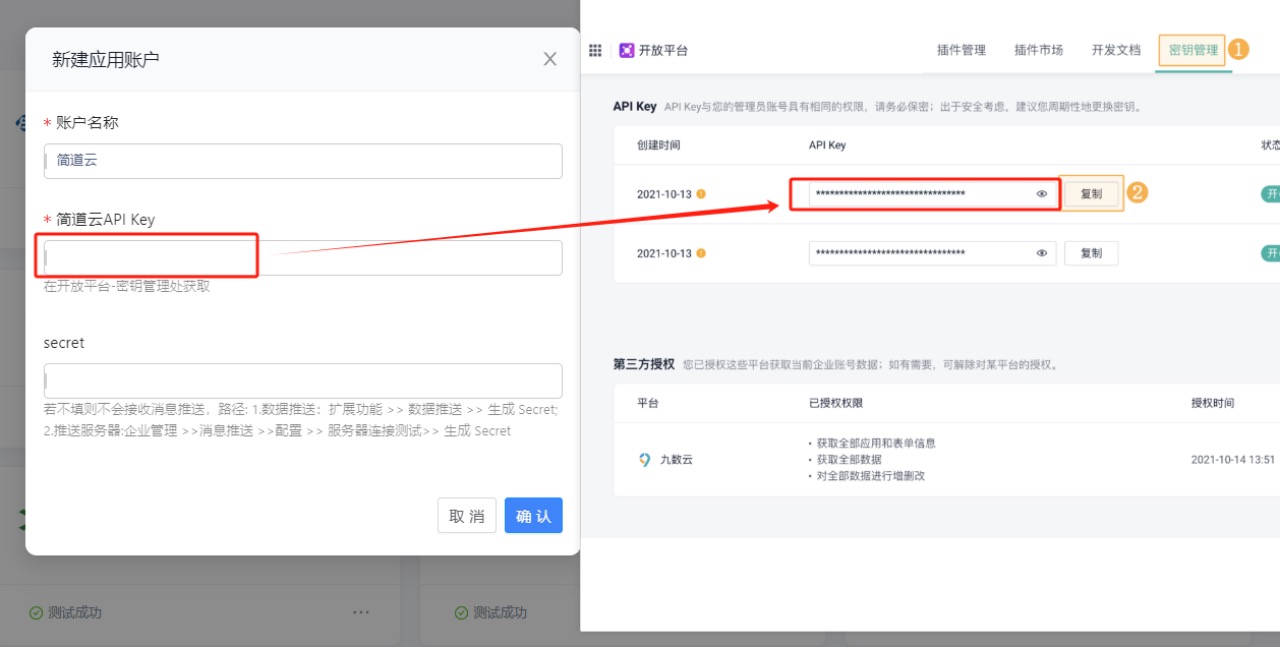The height and width of the screenshot is (647, 1280).
Task: Toggle the second API Key status switch
Action: (1270, 253)
